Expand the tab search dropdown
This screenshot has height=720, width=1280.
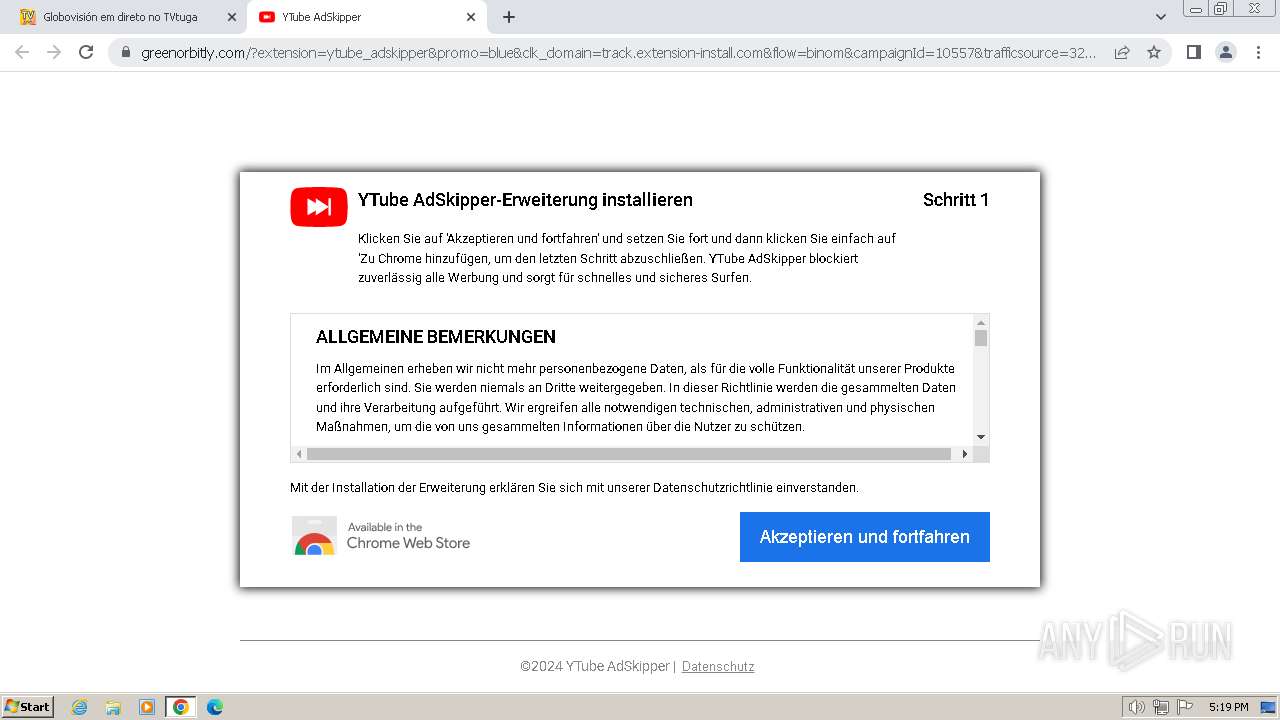(x=1161, y=17)
